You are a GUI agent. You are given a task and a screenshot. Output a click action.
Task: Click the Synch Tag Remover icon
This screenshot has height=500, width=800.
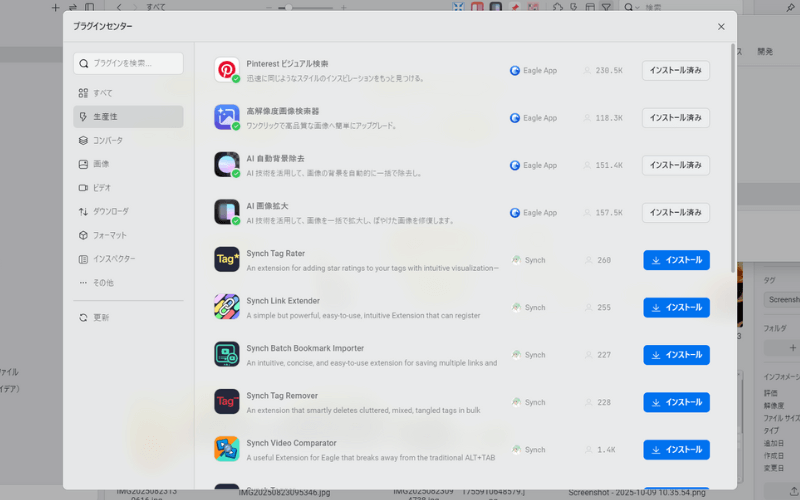pyautogui.click(x=227, y=402)
